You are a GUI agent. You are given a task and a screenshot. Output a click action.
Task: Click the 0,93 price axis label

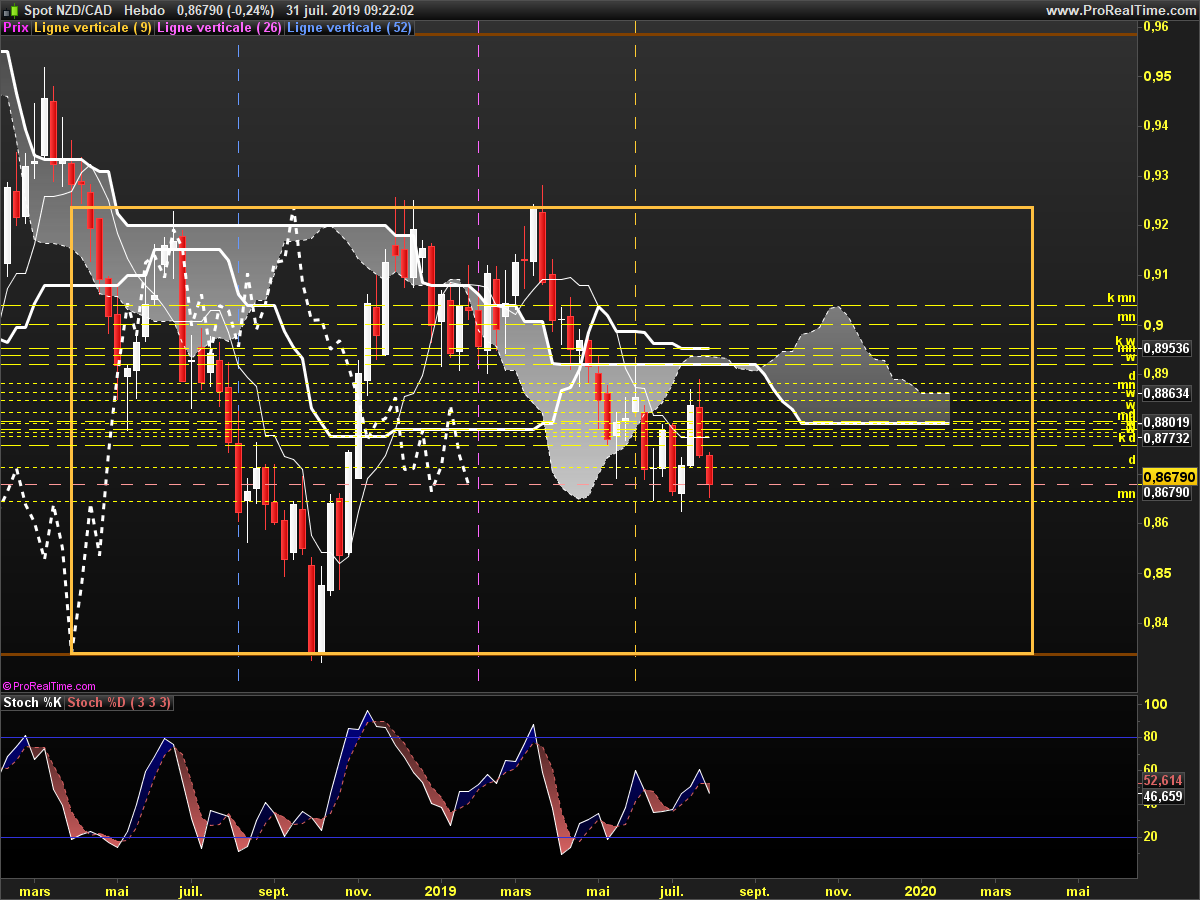click(1155, 175)
